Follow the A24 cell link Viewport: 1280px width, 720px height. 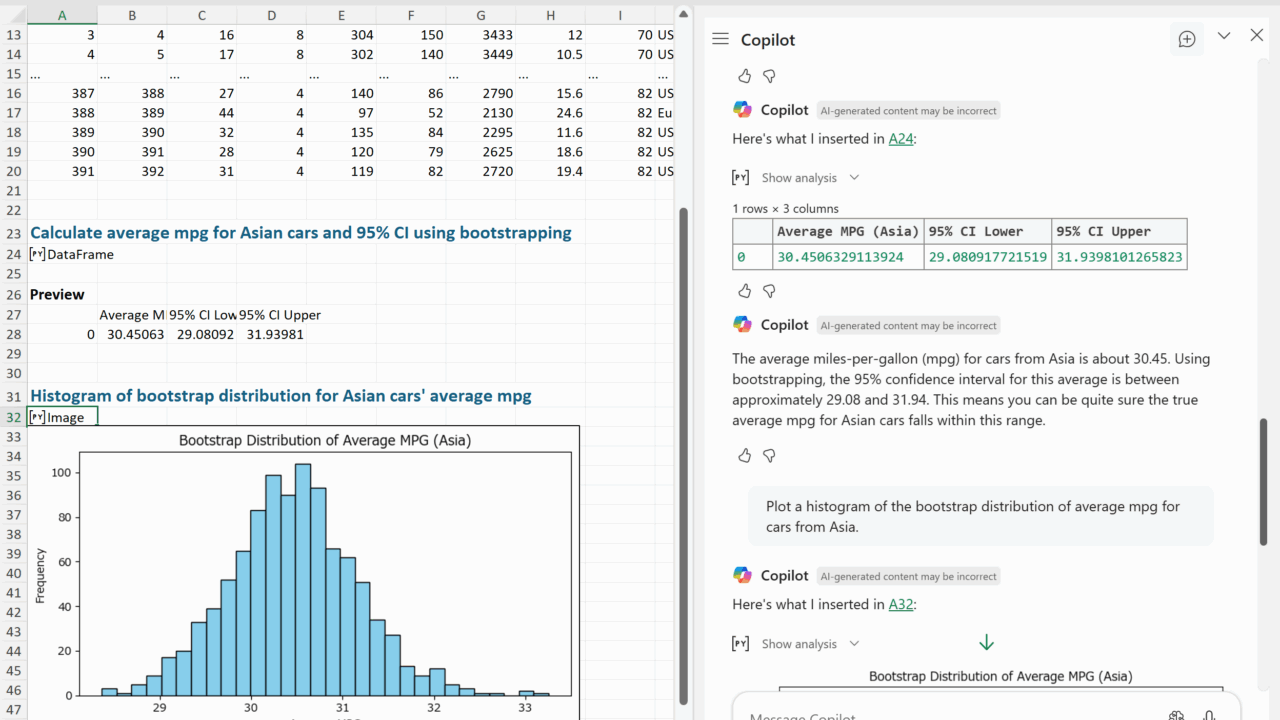pos(900,139)
